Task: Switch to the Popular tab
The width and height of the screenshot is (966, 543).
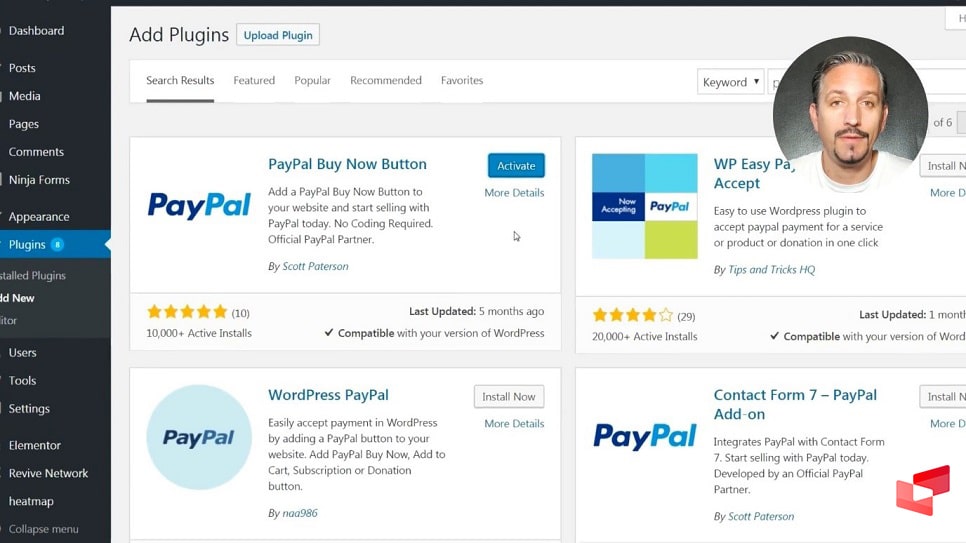Action: click(x=312, y=81)
